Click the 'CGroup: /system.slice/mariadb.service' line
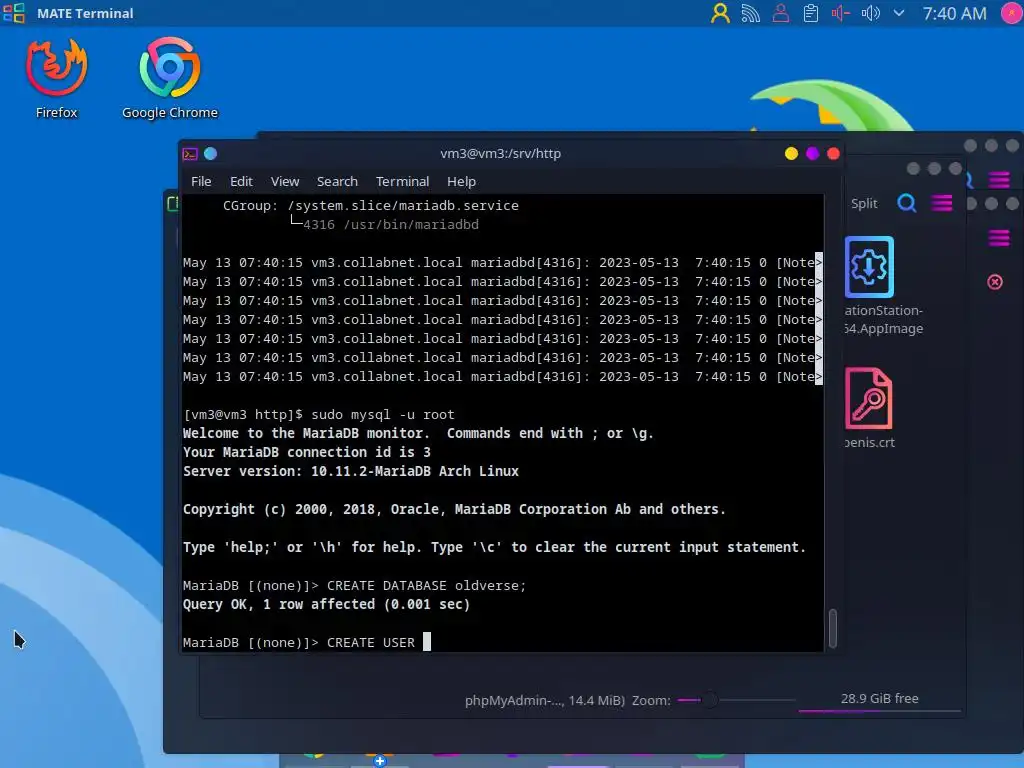This screenshot has height=768, width=1024. pyautogui.click(x=371, y=206)
